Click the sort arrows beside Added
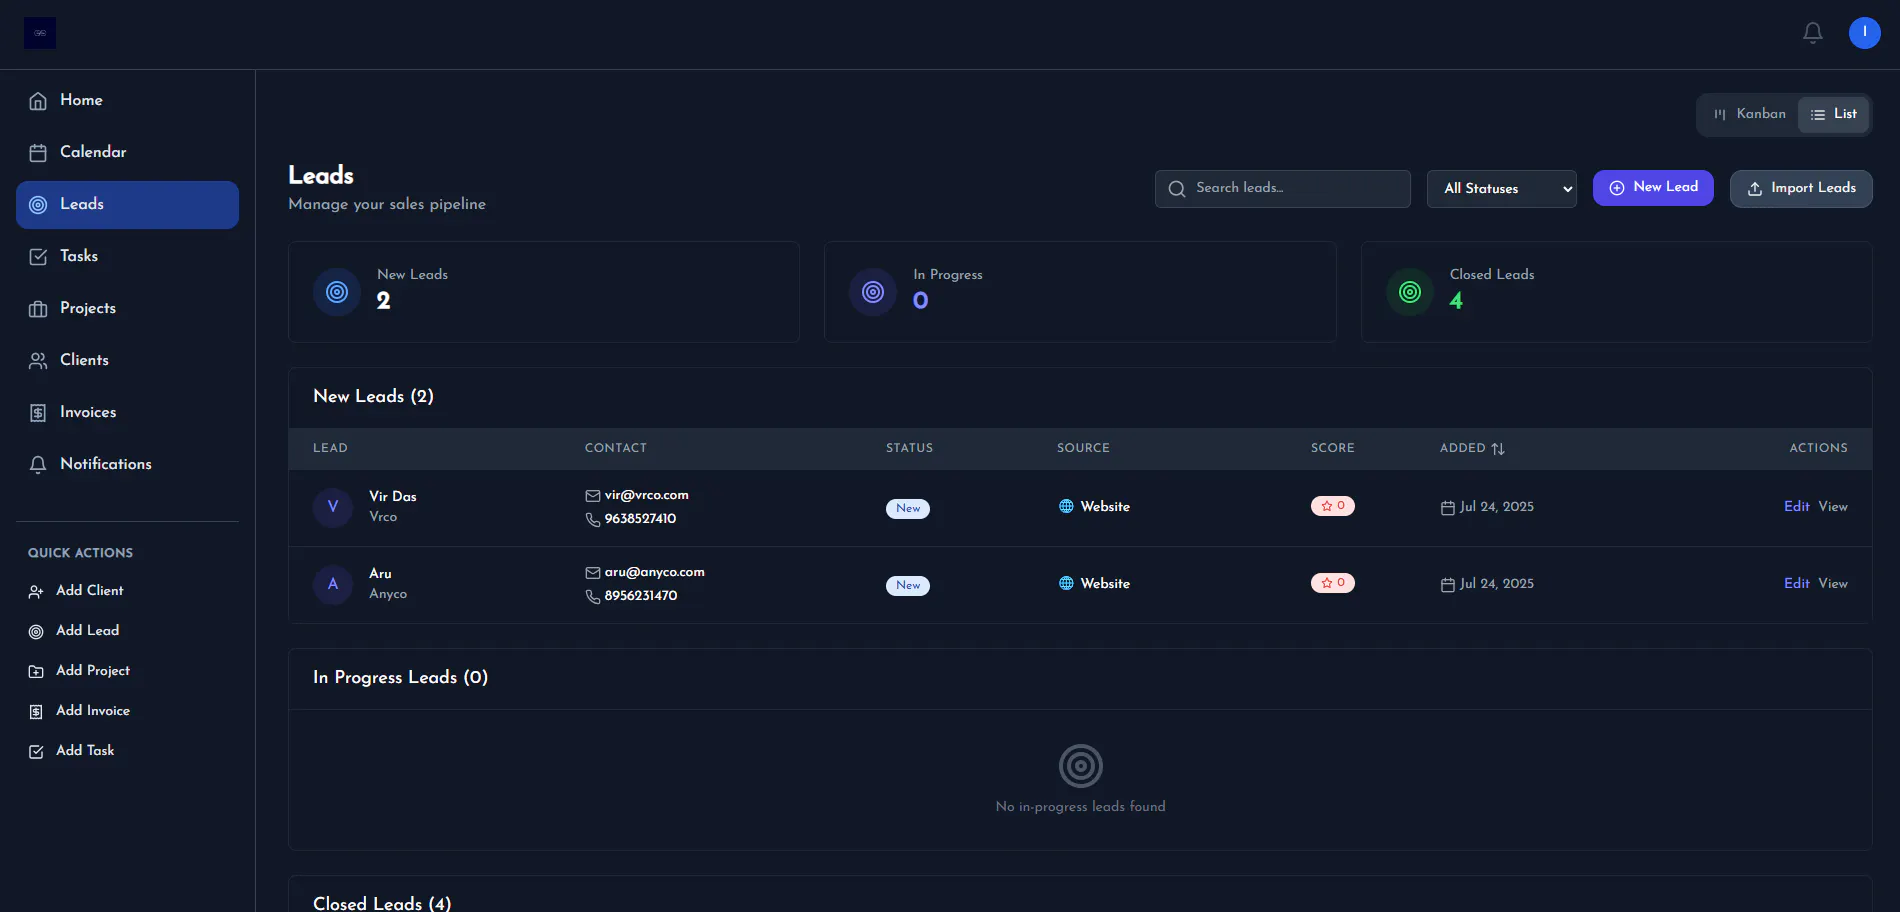 (x=1498, y=449)
